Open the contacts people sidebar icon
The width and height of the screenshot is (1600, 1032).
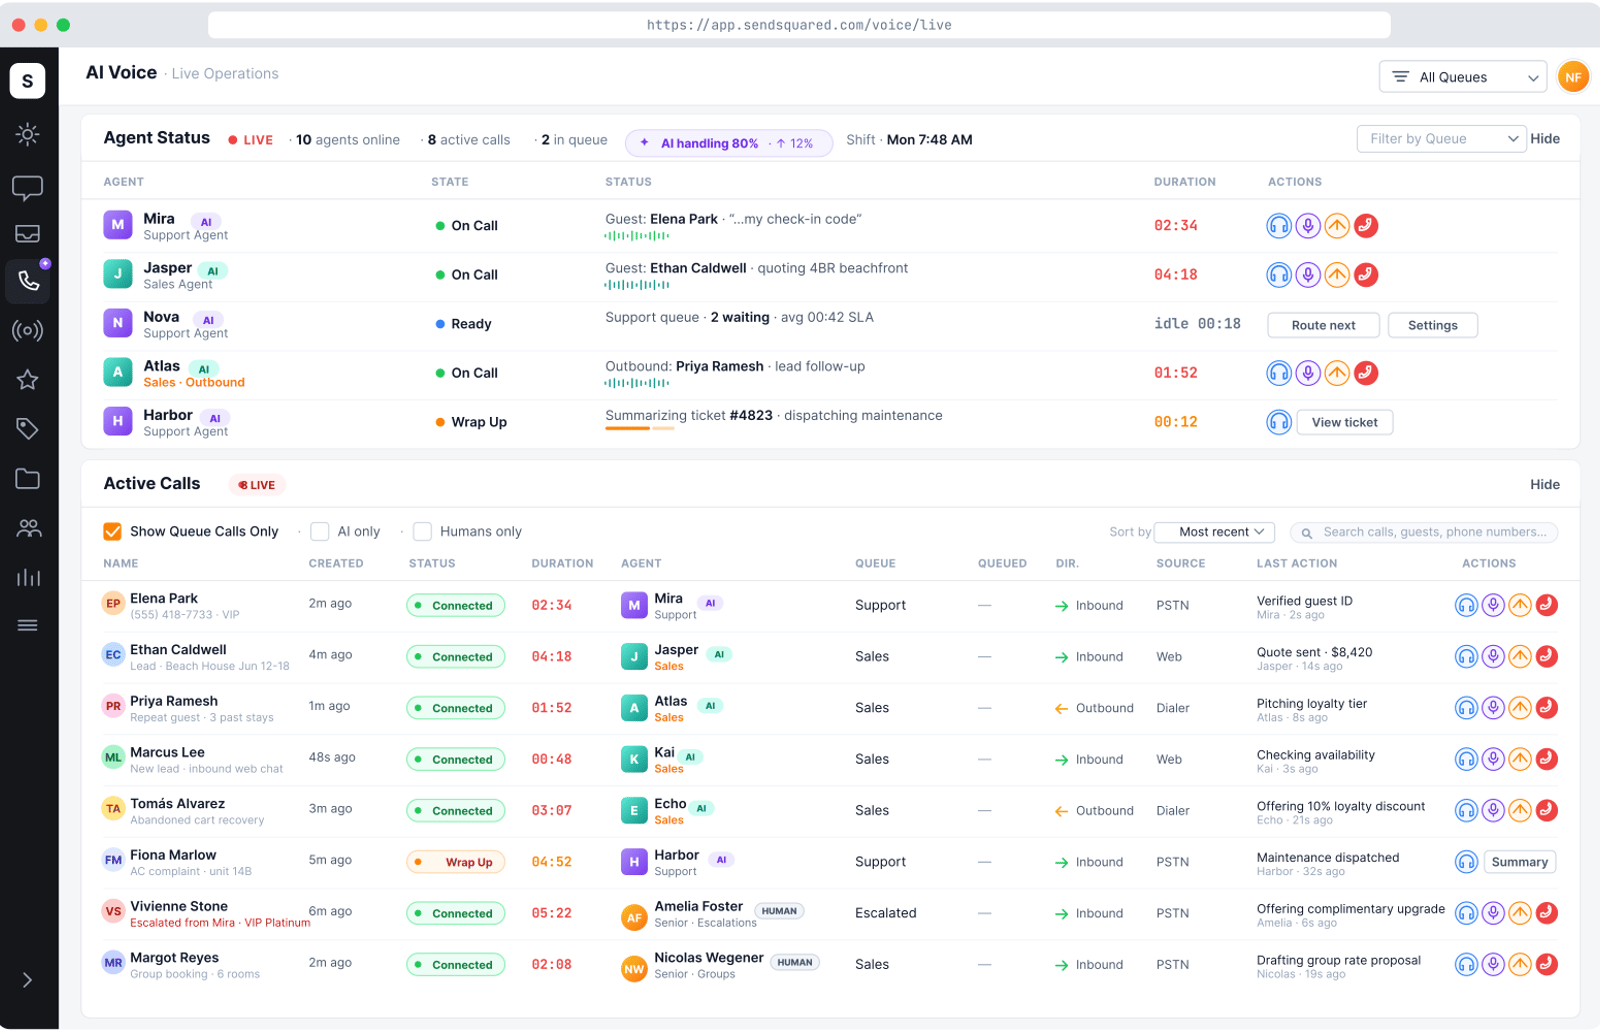28,528
